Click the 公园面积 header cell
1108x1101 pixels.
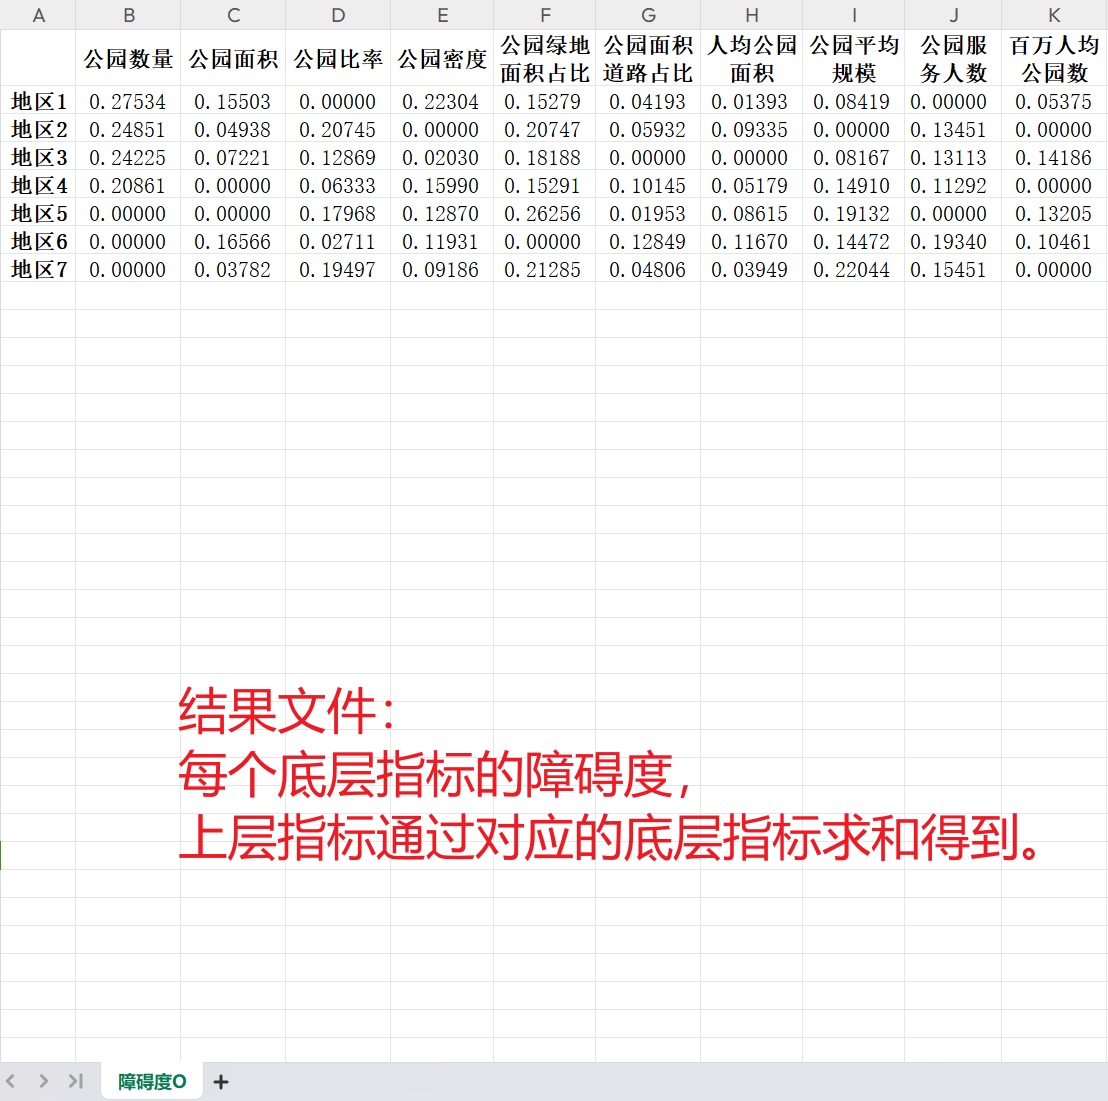[233, 59]
